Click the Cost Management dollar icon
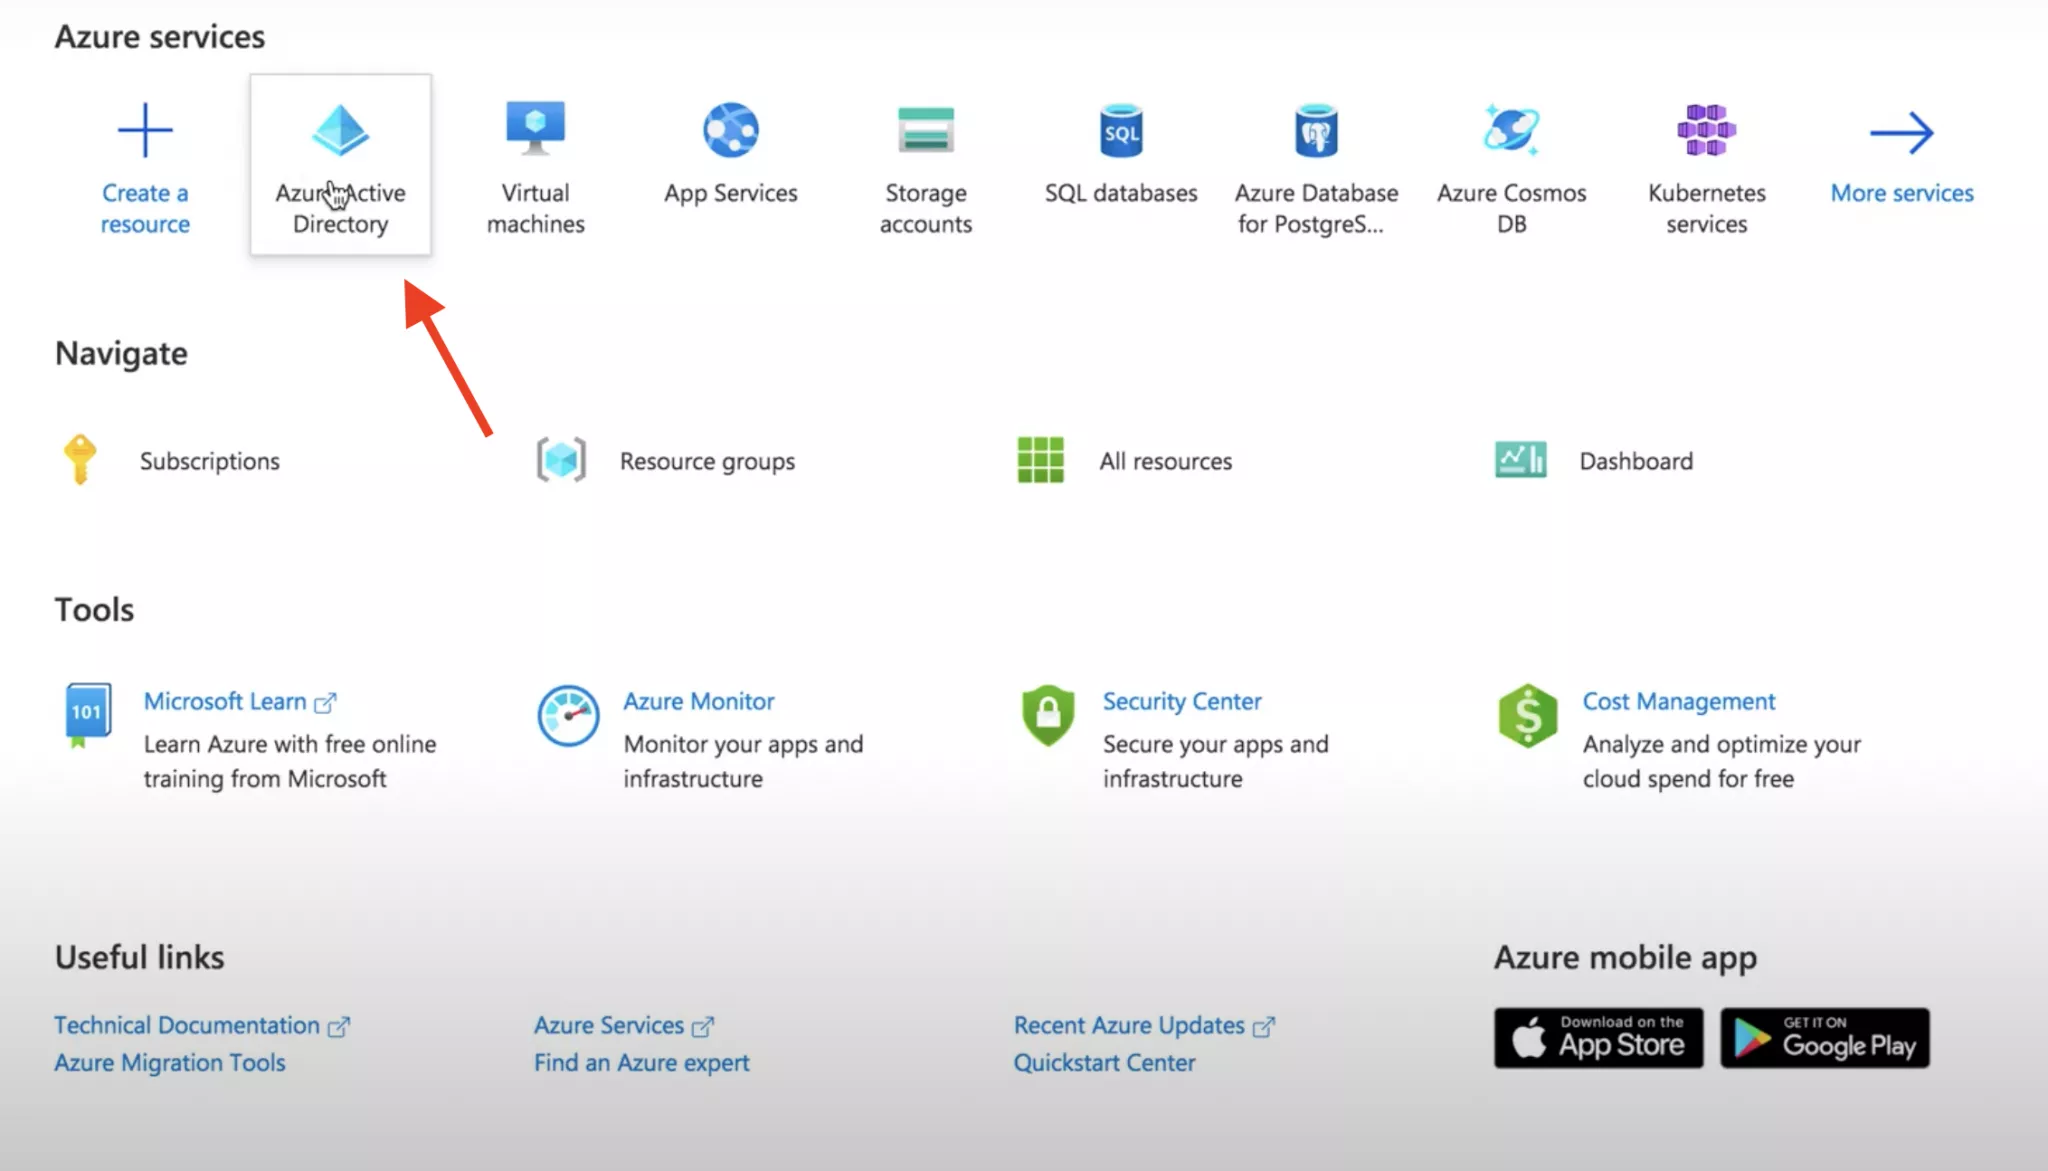Screen dimensions: 2048x1171 [1528, 716]
